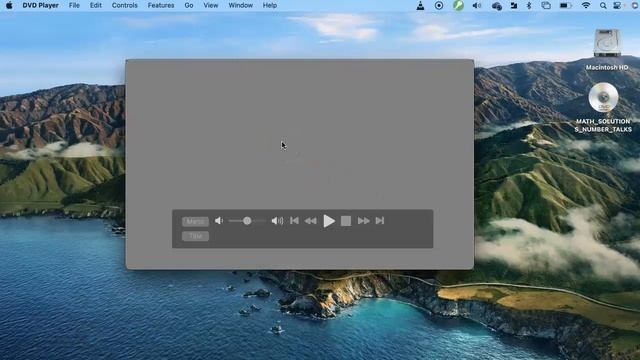Open the Edit menu

pyautogui.click(x=96, y=5)
